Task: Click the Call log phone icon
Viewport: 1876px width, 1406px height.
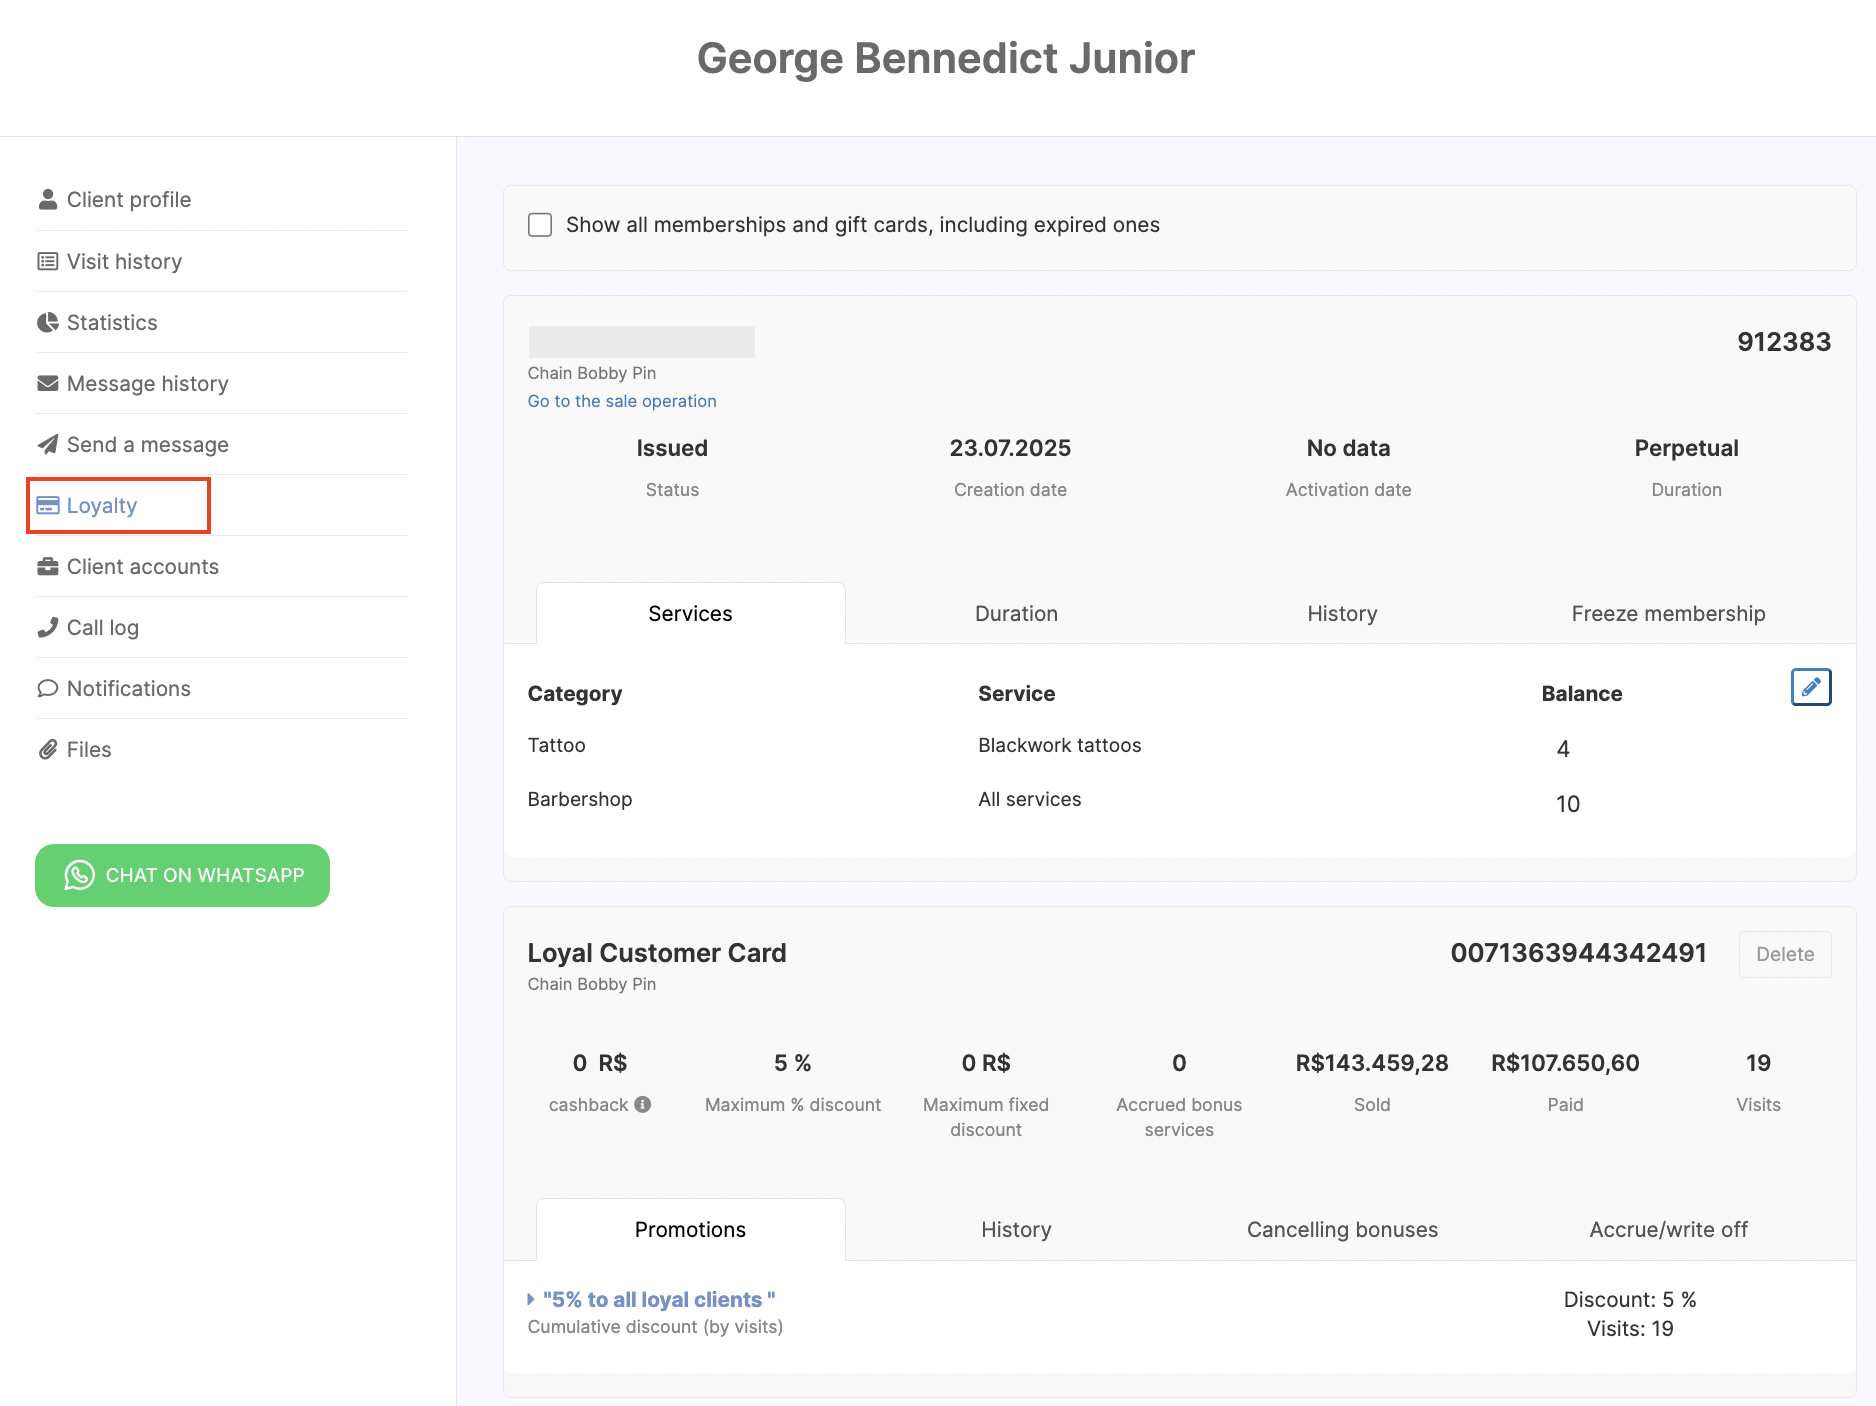Action: pos(47,628)
